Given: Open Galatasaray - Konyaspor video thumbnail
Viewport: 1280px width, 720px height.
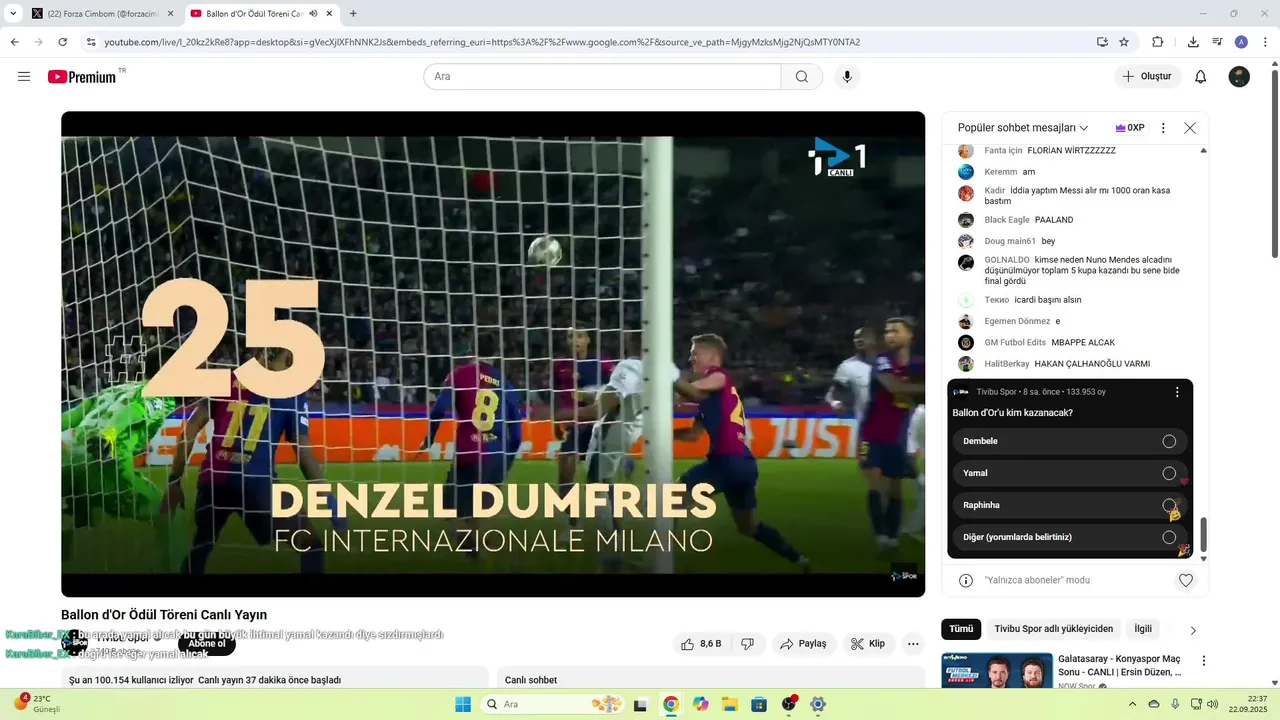Looking at the screenshot, I should 997,670.
